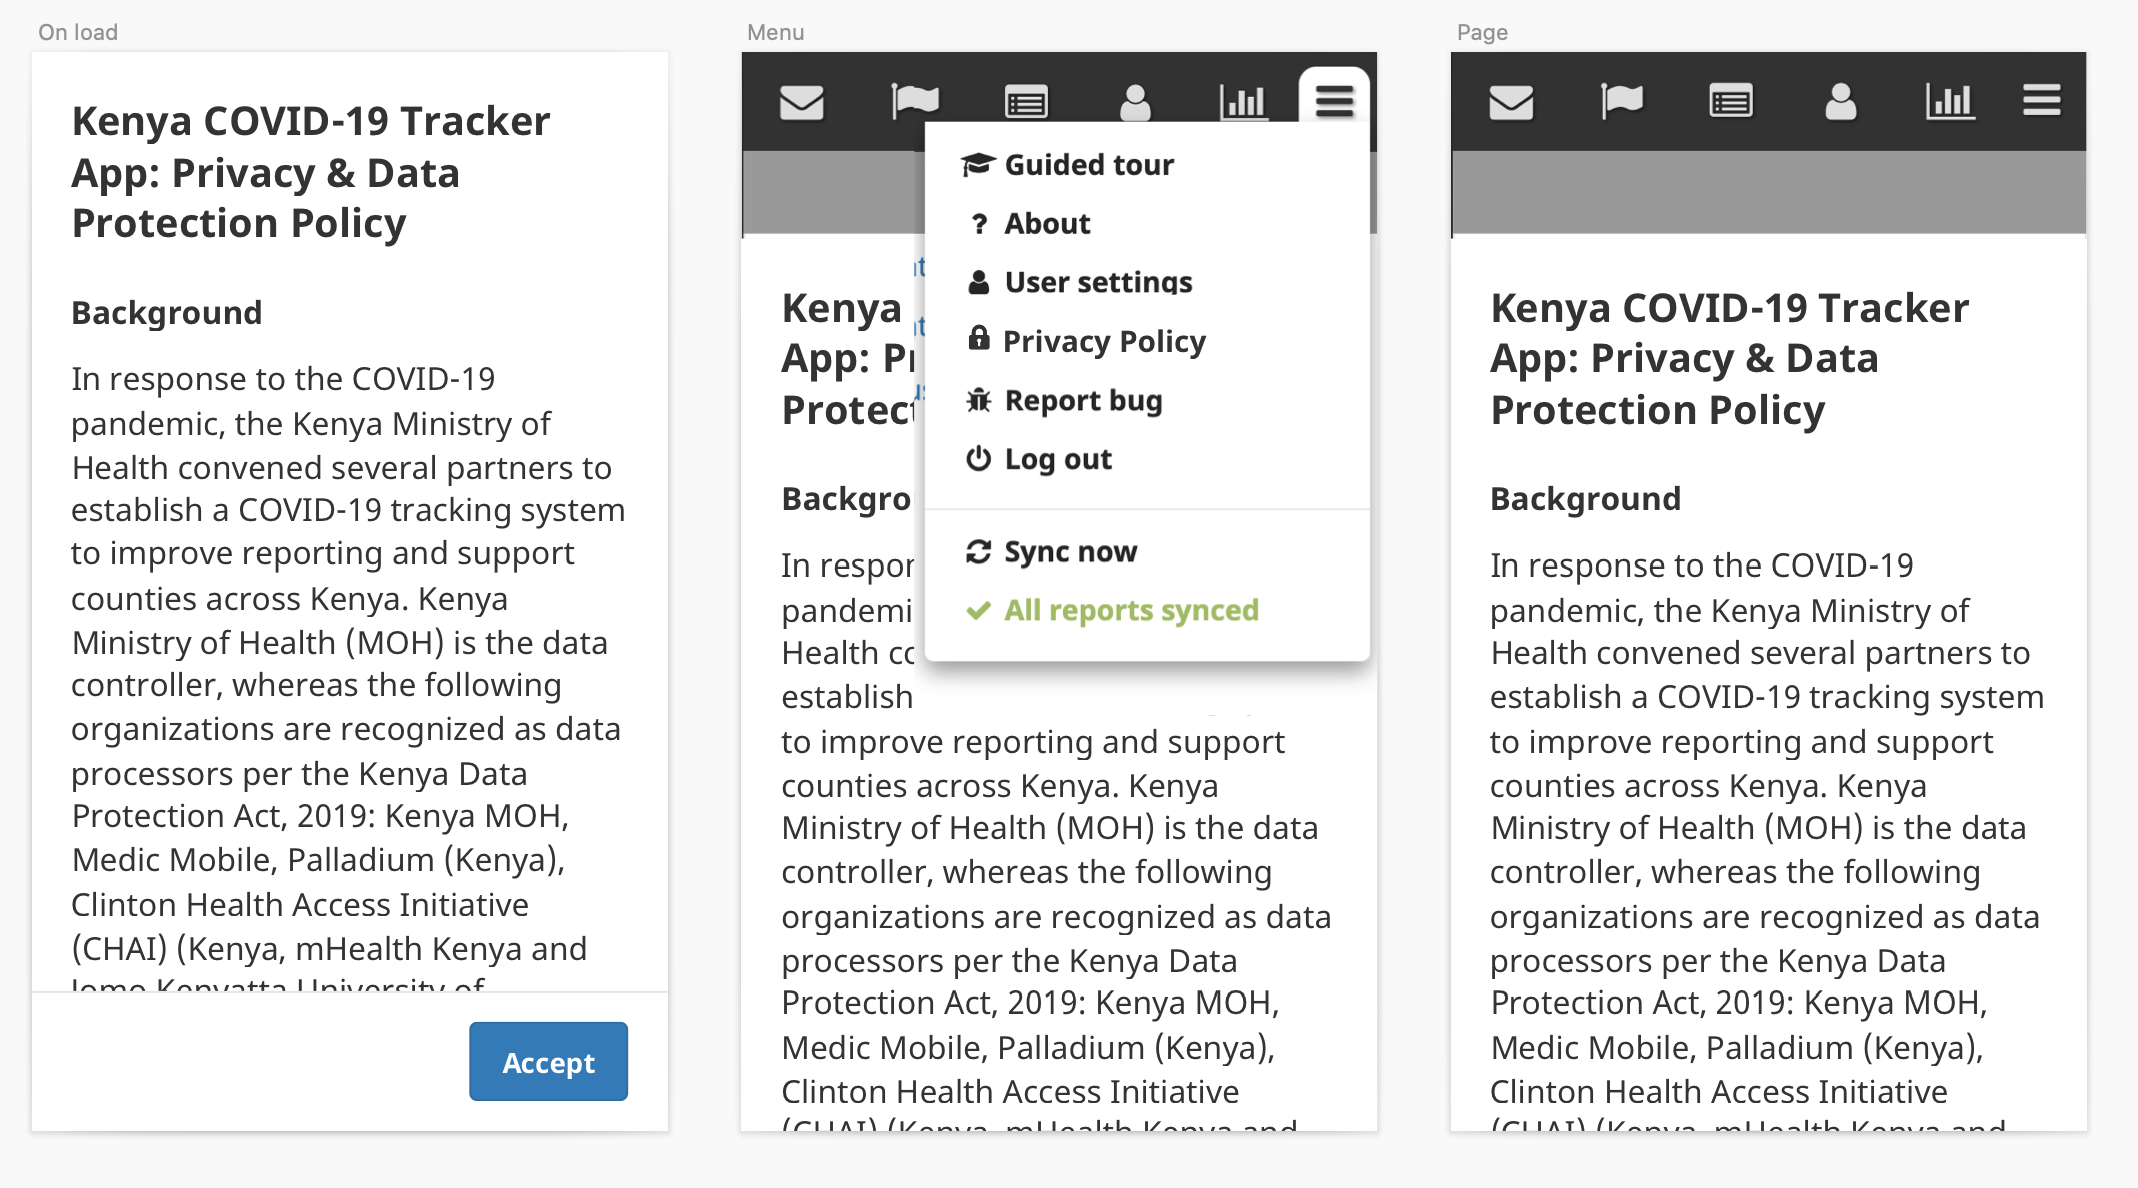Click 'Menu' panel label
Image resolution: width=2138 pixels, height=1188 pixels.
776,32
